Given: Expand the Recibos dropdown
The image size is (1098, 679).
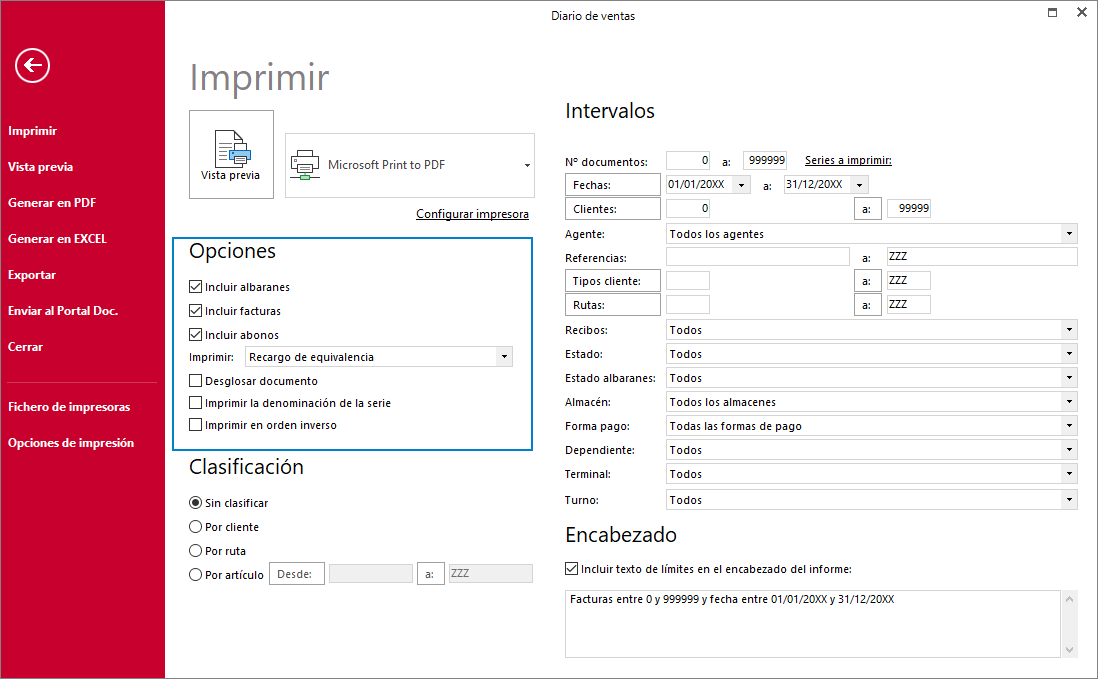Looking at the screenshot, I should click(1069, 330).
